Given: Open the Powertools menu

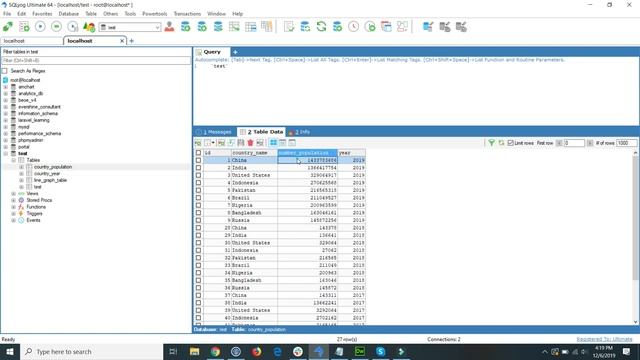Looking at the screenshot, I should [x=155, y=13].
